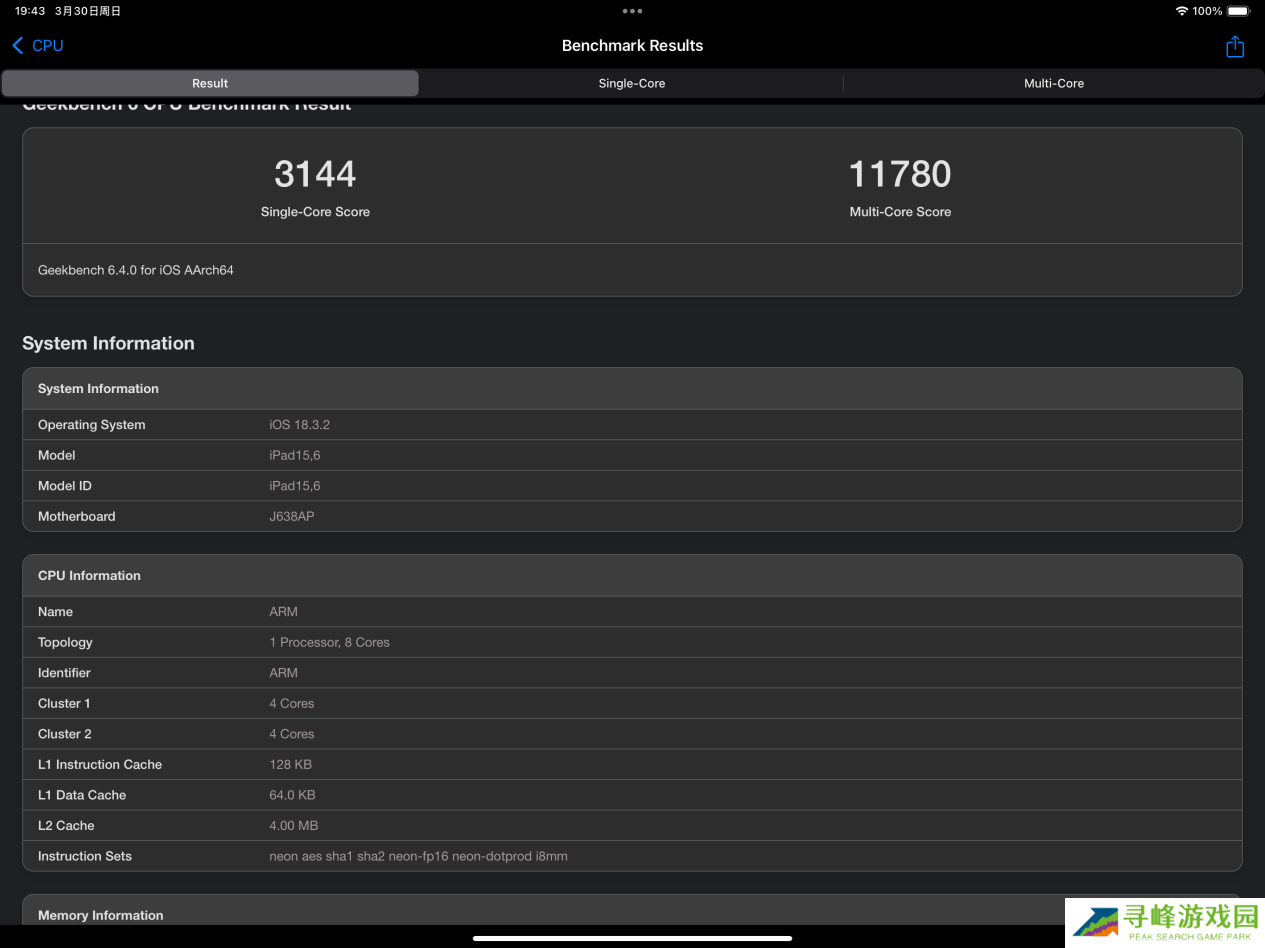
Task: Tap the Wi-Fi status icon
Action: click(1181, 11)
